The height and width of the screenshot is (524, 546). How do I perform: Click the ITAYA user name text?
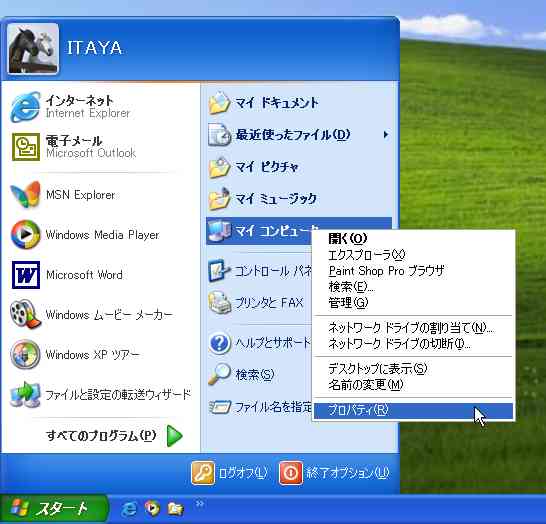94,48
